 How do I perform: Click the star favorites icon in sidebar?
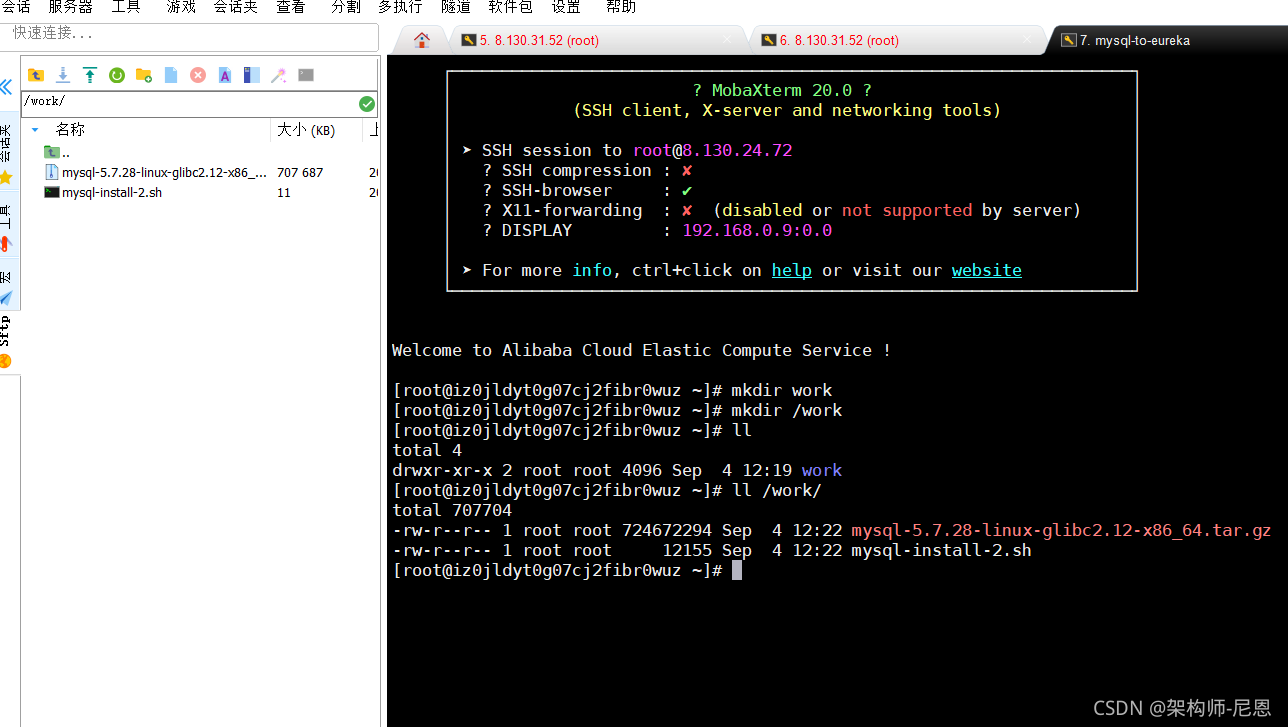6,177
